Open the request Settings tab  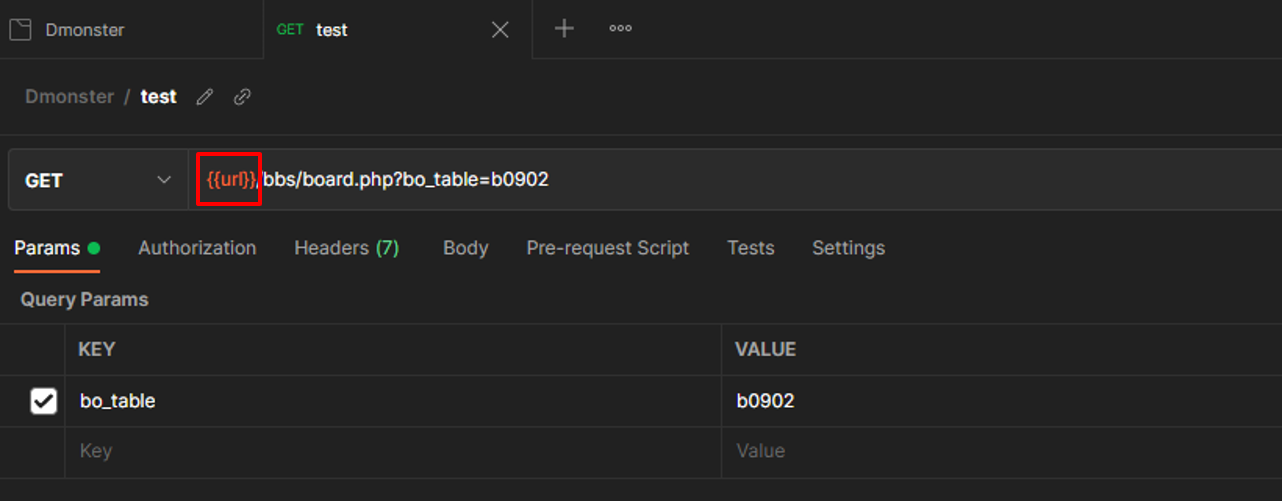click(848, 248)
